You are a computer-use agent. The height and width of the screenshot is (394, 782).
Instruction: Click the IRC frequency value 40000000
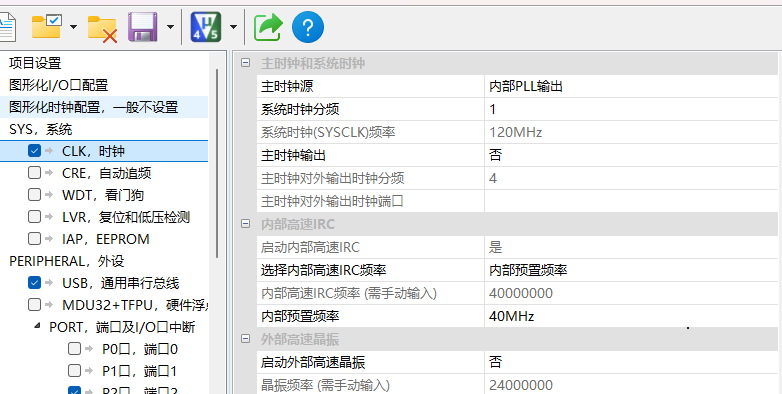pos(521,293)
